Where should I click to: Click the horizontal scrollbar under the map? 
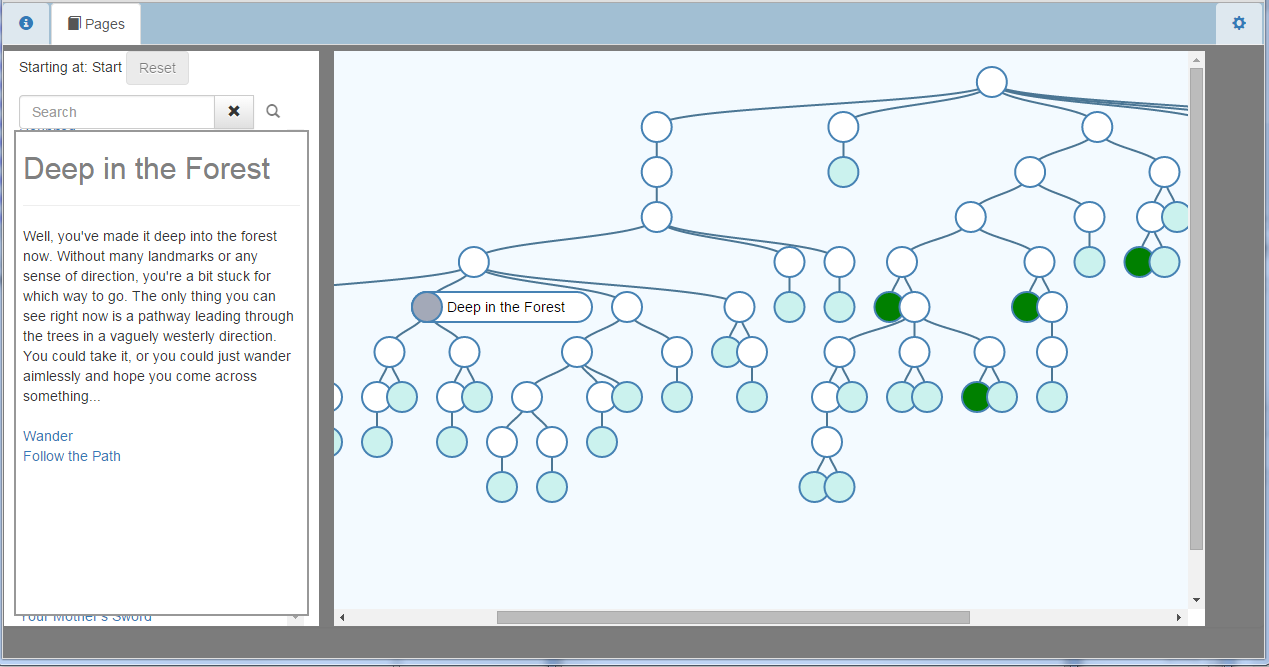(733, 617)
